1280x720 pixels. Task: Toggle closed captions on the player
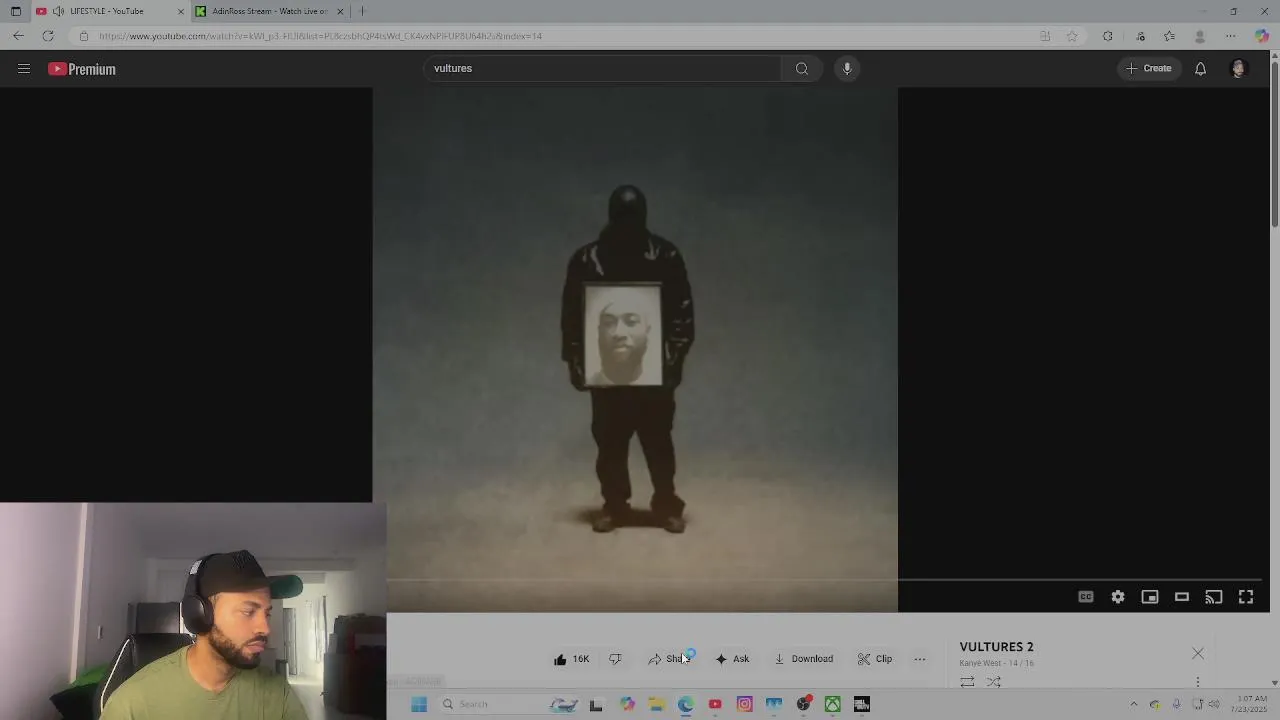pos(1086,597)
